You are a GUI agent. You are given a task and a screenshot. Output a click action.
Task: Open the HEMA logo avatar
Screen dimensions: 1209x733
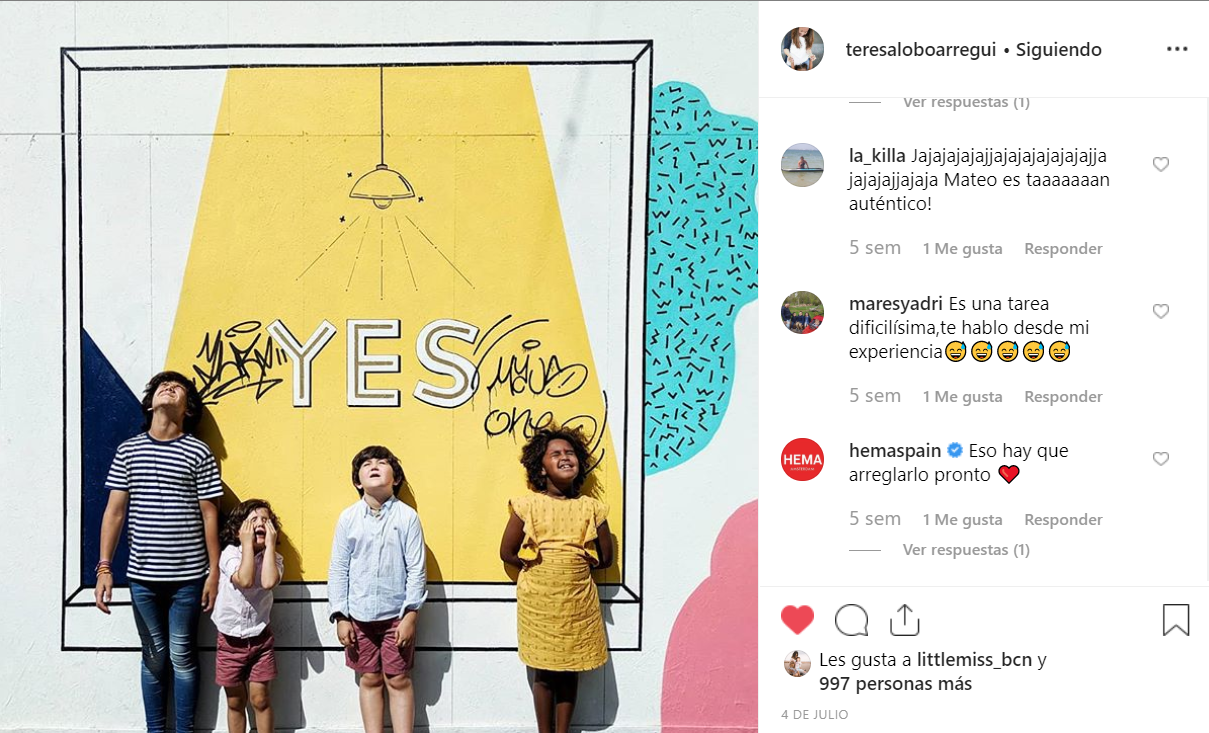802,459
